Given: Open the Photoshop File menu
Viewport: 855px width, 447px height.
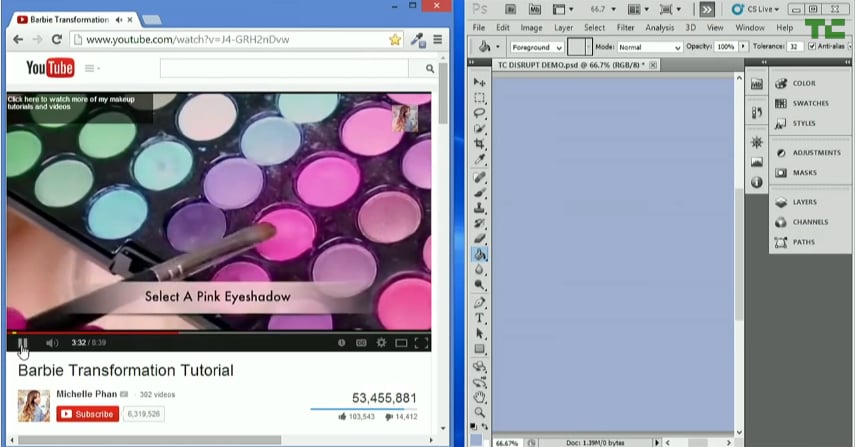Looking at the screenshot, I should (x=479, y=27).
